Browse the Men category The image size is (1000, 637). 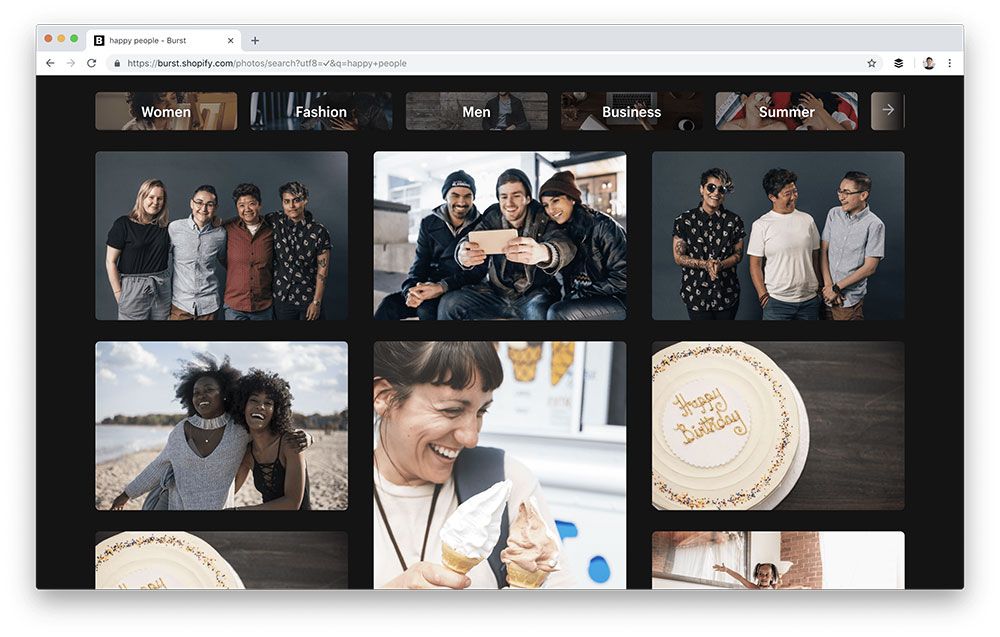[x=476, y=112]
